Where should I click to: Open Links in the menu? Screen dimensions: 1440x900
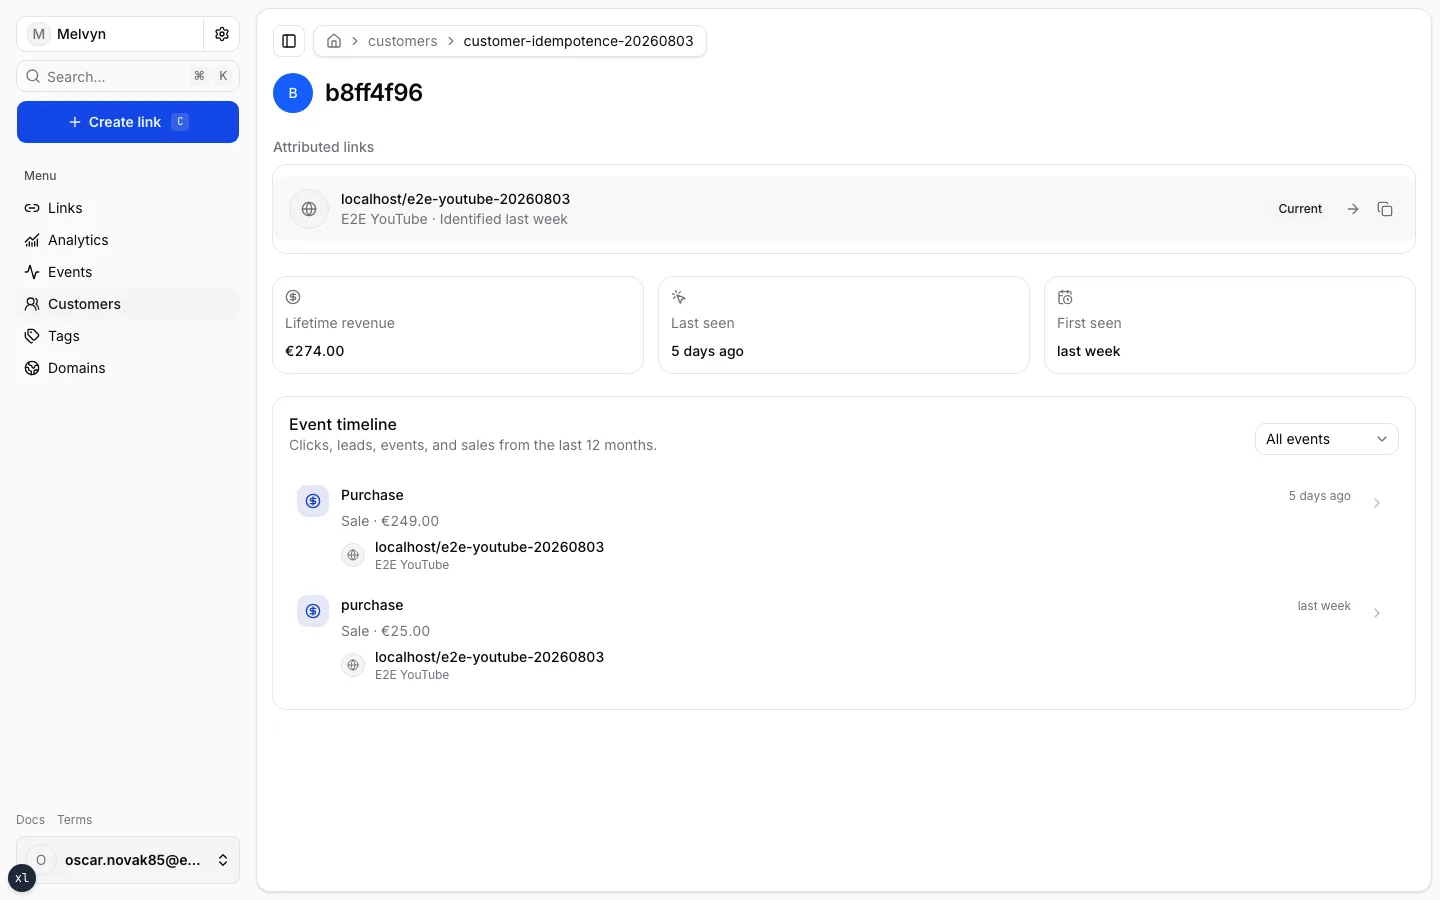(128, 208)
